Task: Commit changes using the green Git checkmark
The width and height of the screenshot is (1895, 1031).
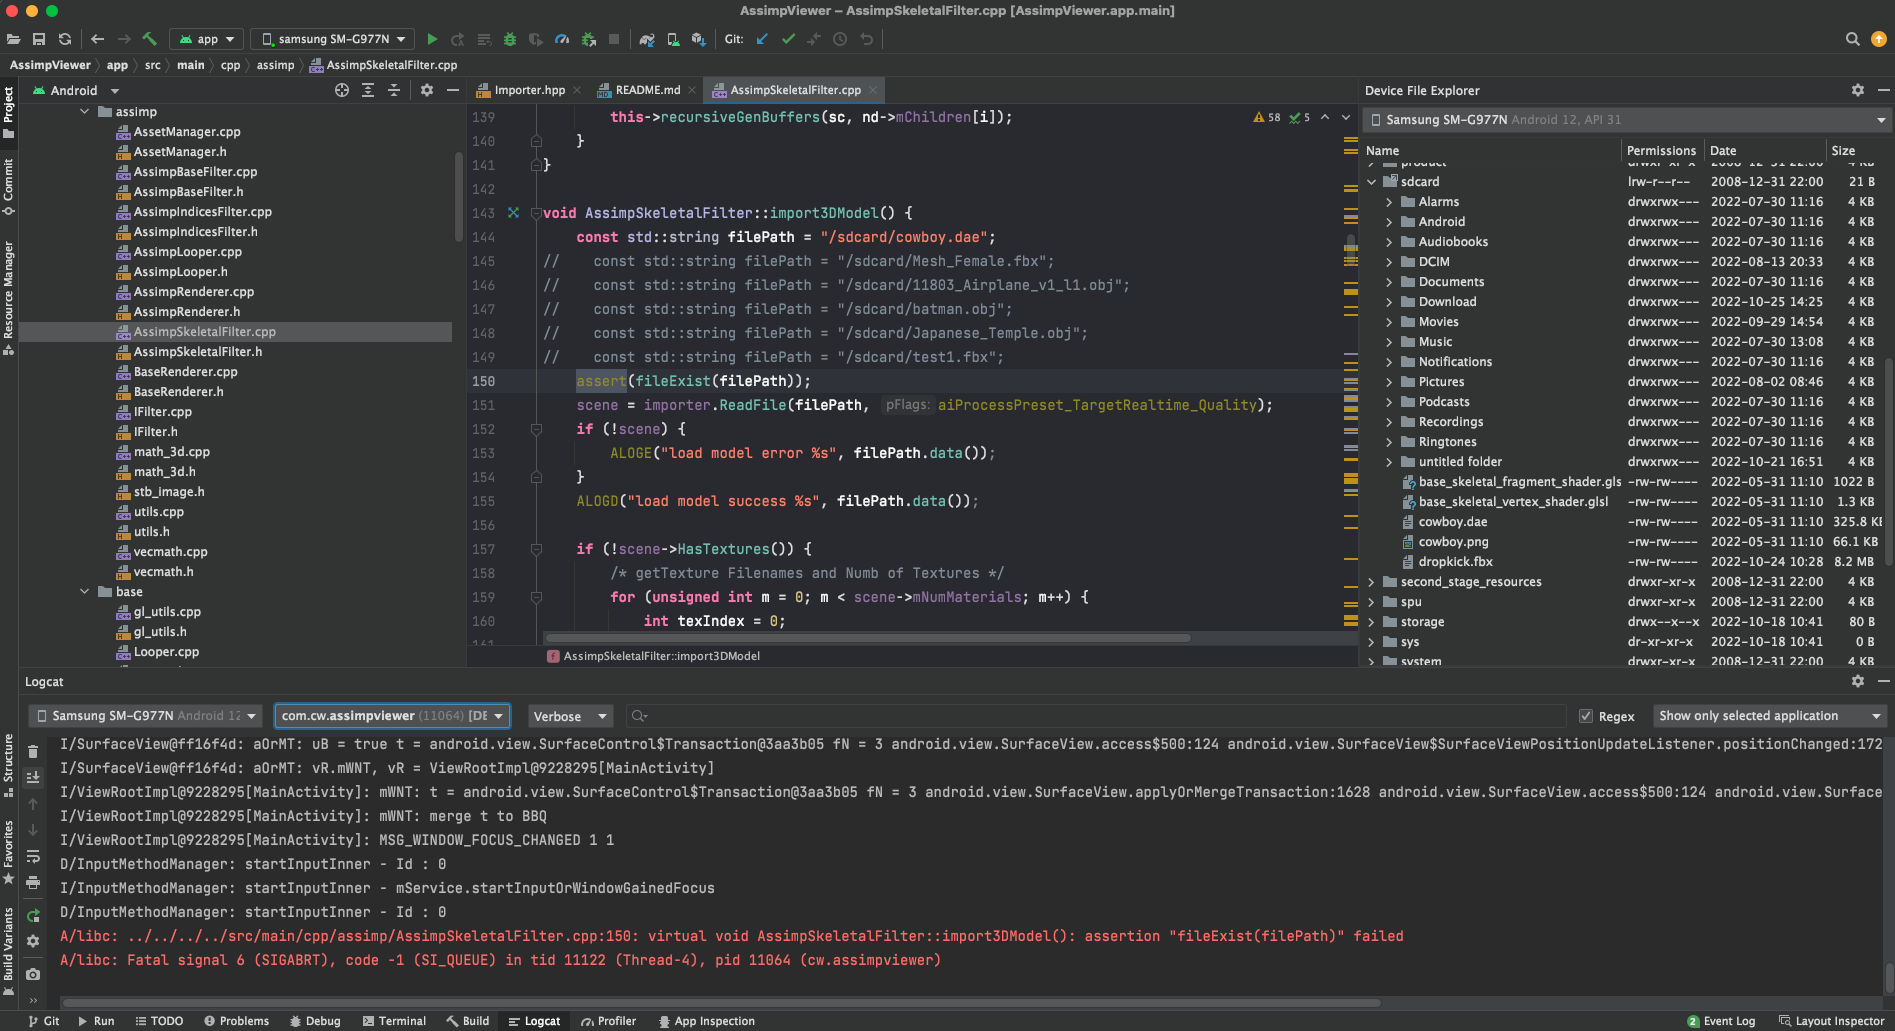Action: click(788, 39)
